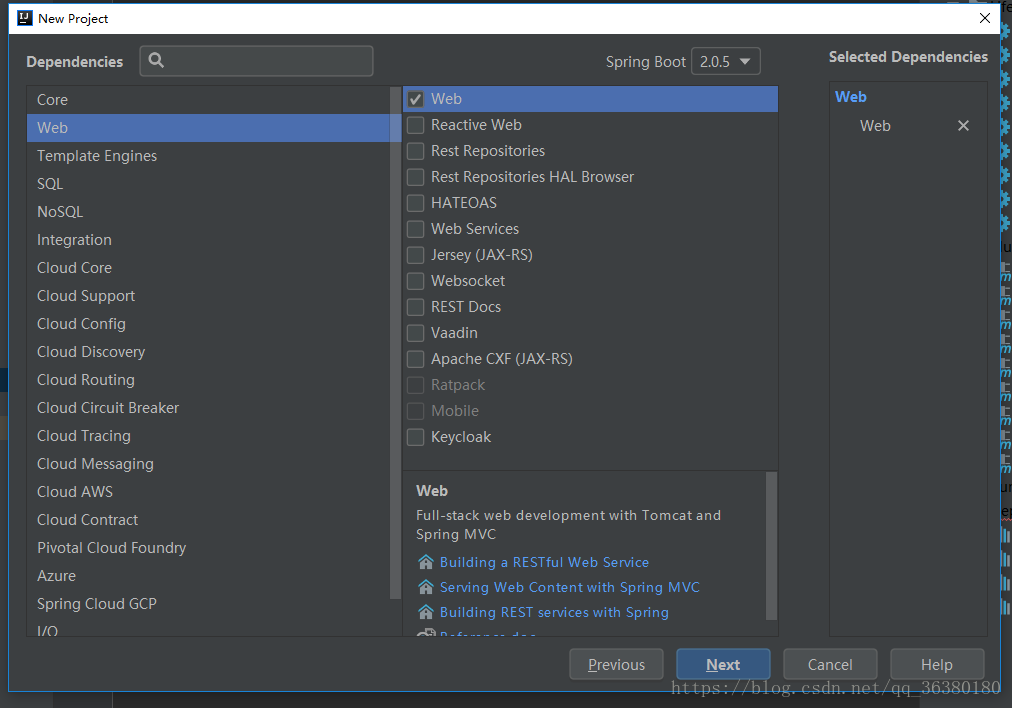Open Help for this dialog
Viewport: 1012px width, 708px height.
936,665
